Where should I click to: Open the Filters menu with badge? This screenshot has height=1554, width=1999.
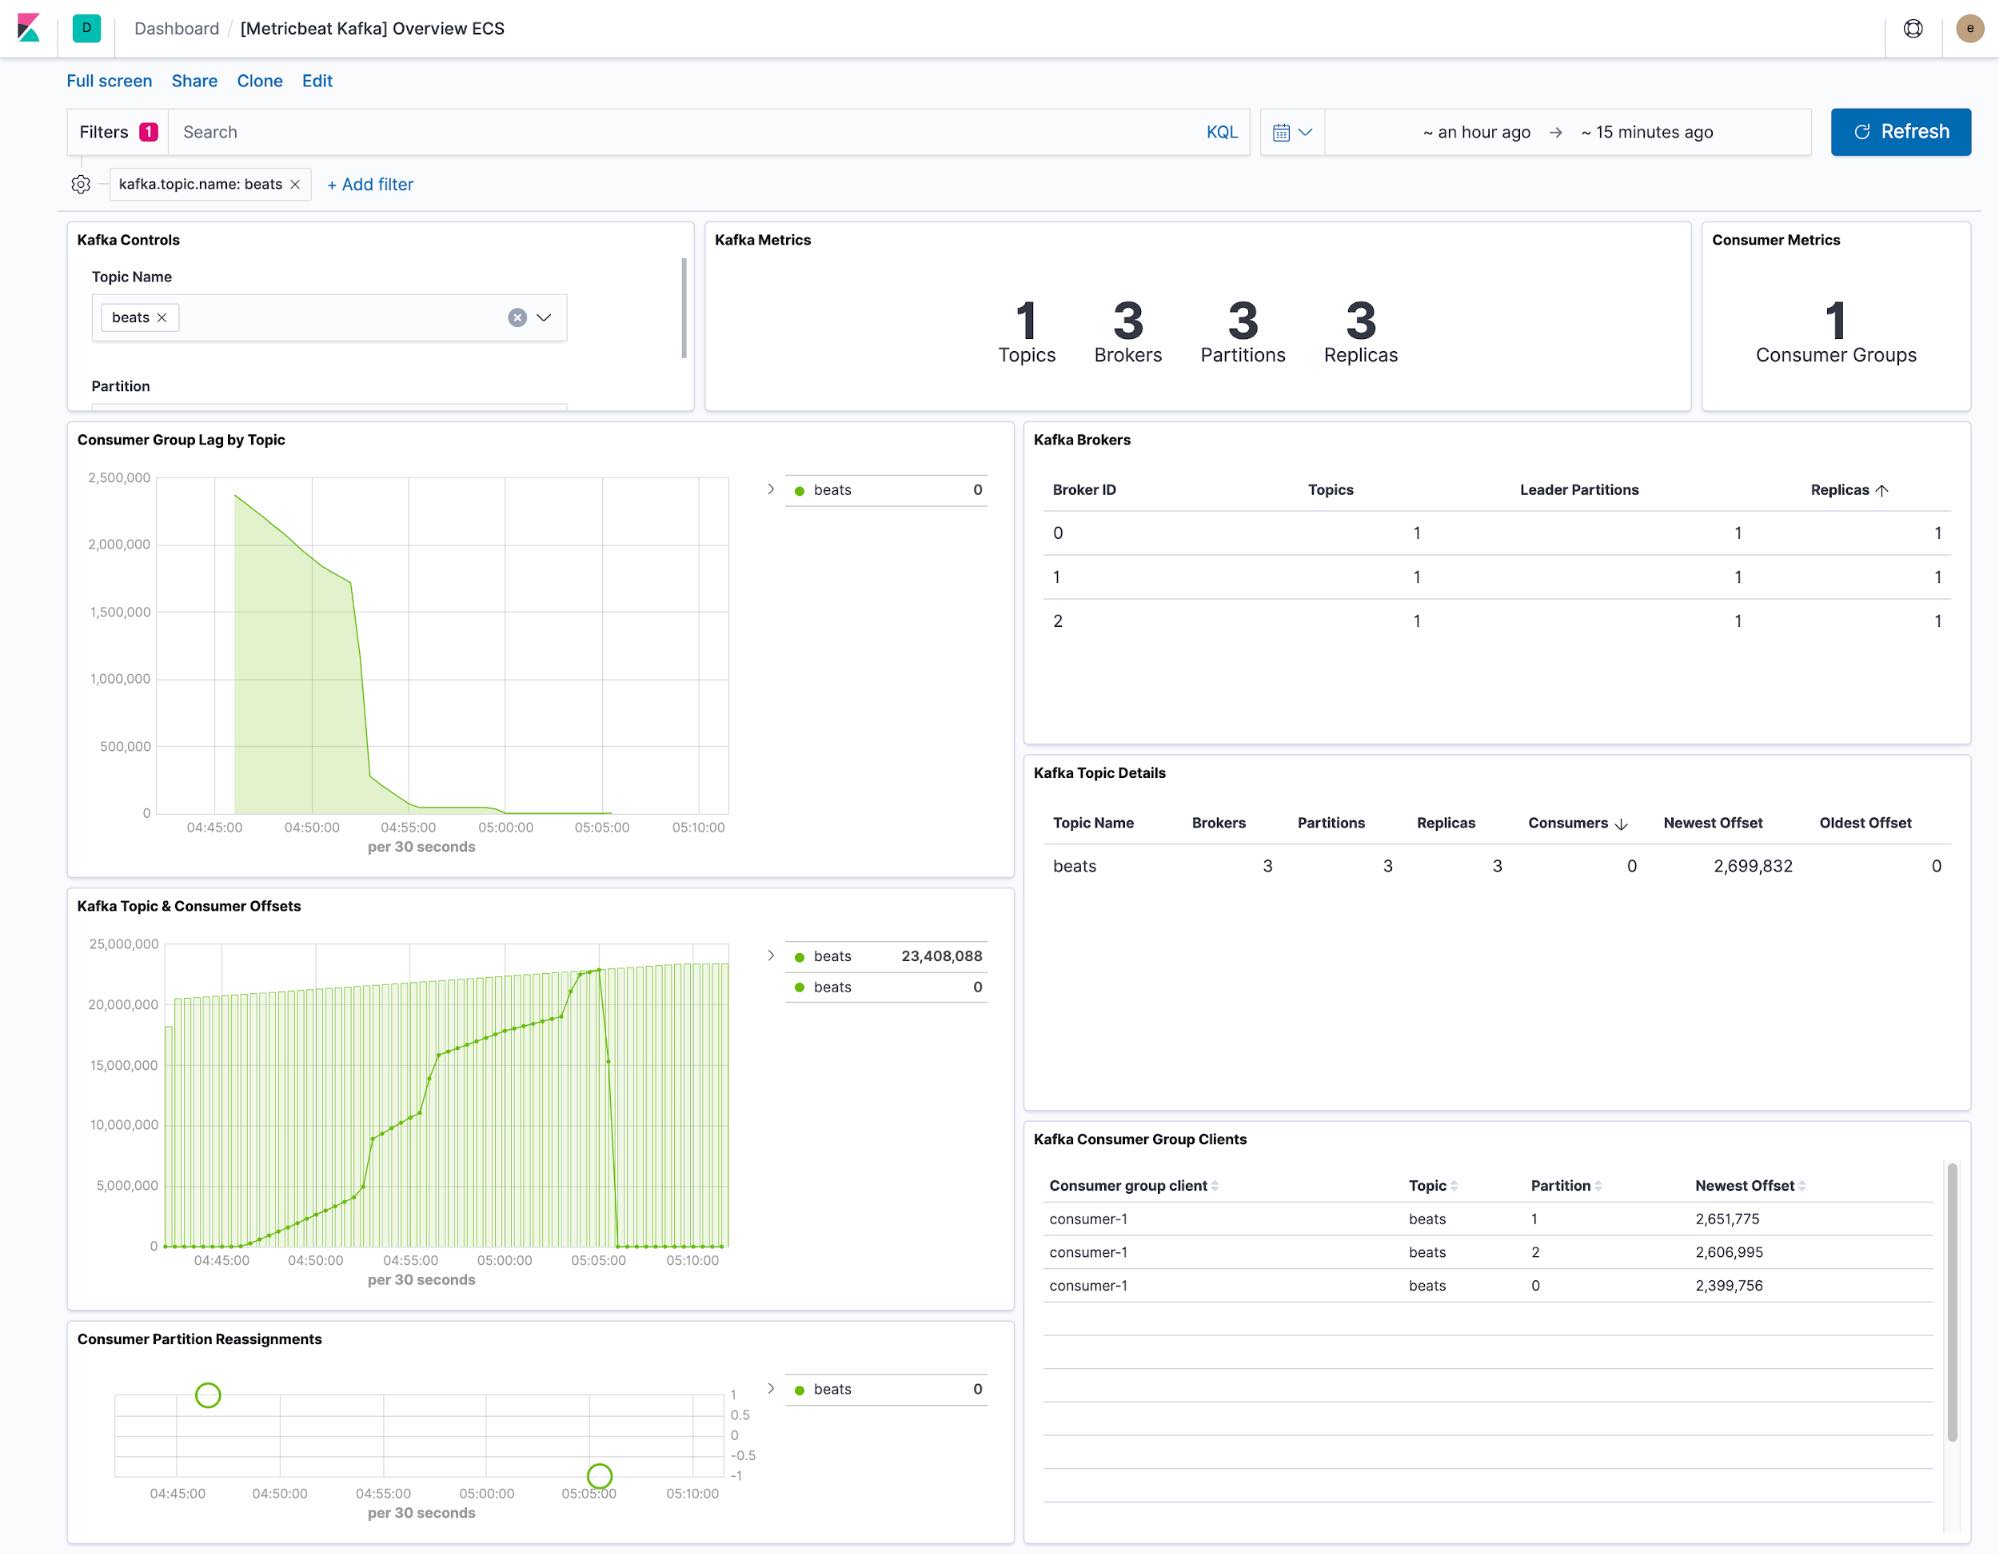click(x=118, y=132)
